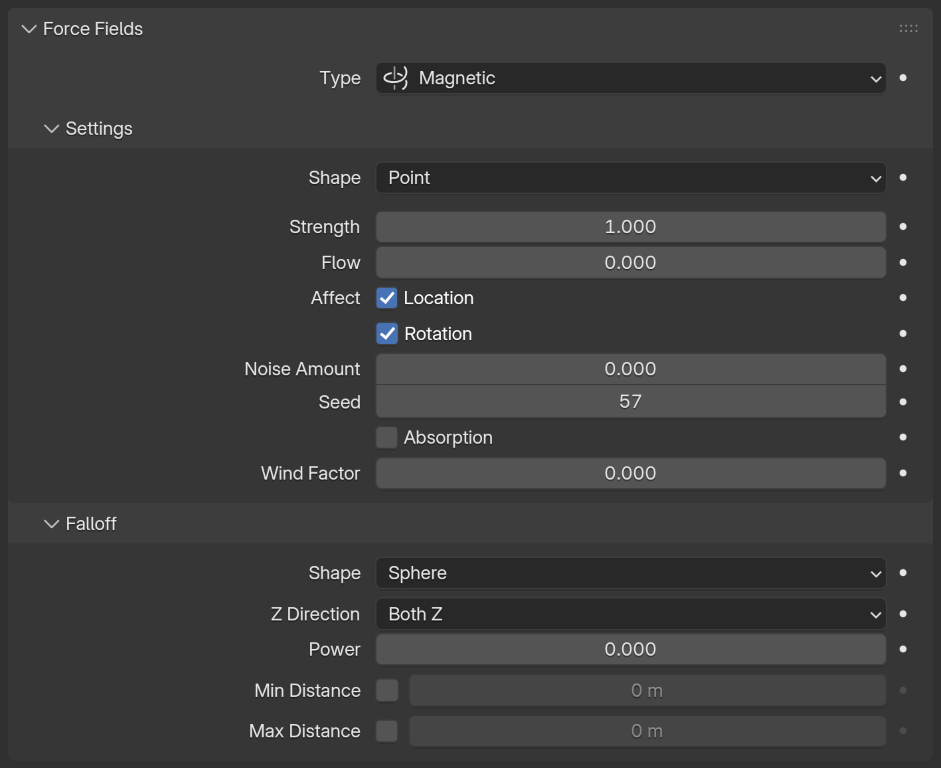Click the Settings header label
The image size is (941, 768).
99,128
